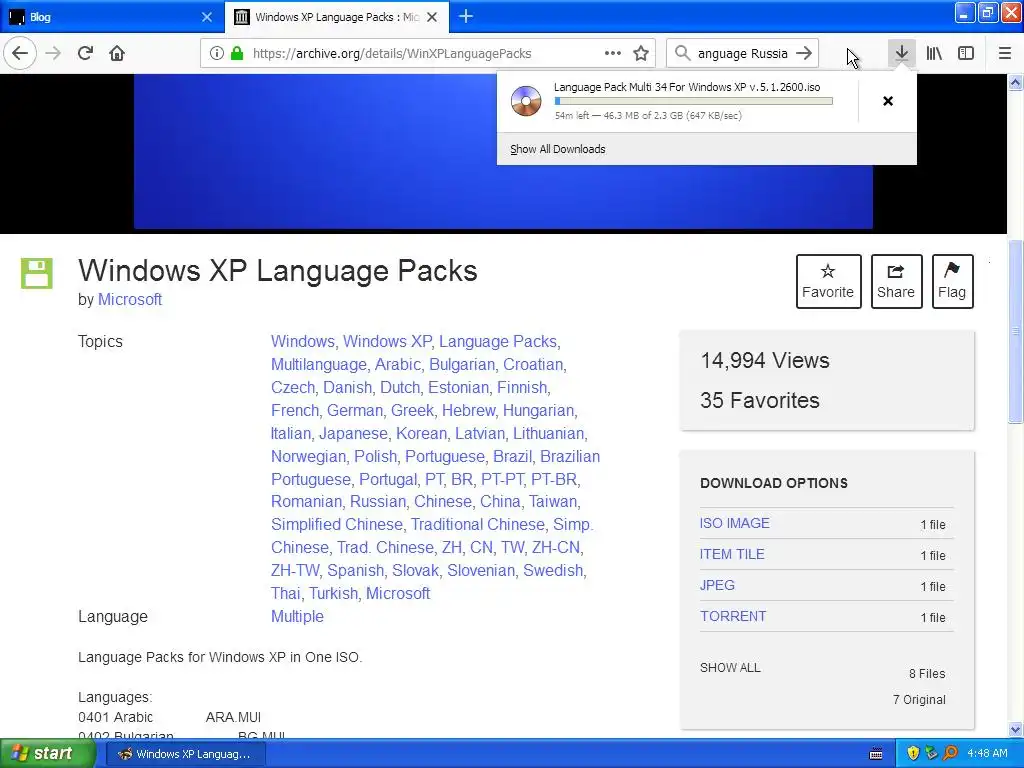
Task: Click the Windows XP Languag taskbar button
Action: [x=186, y=754]
